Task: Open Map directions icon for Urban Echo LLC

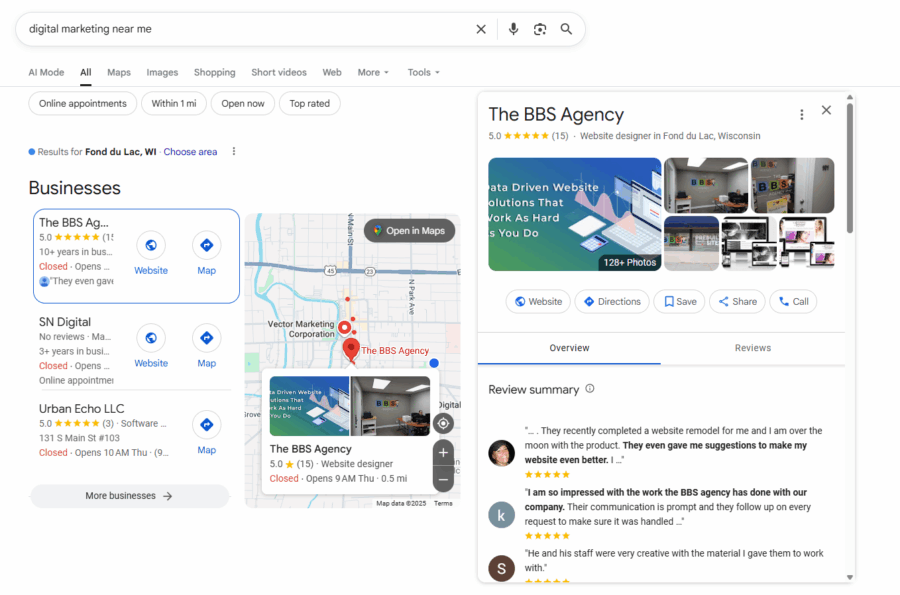Action: tap(206, 425)
